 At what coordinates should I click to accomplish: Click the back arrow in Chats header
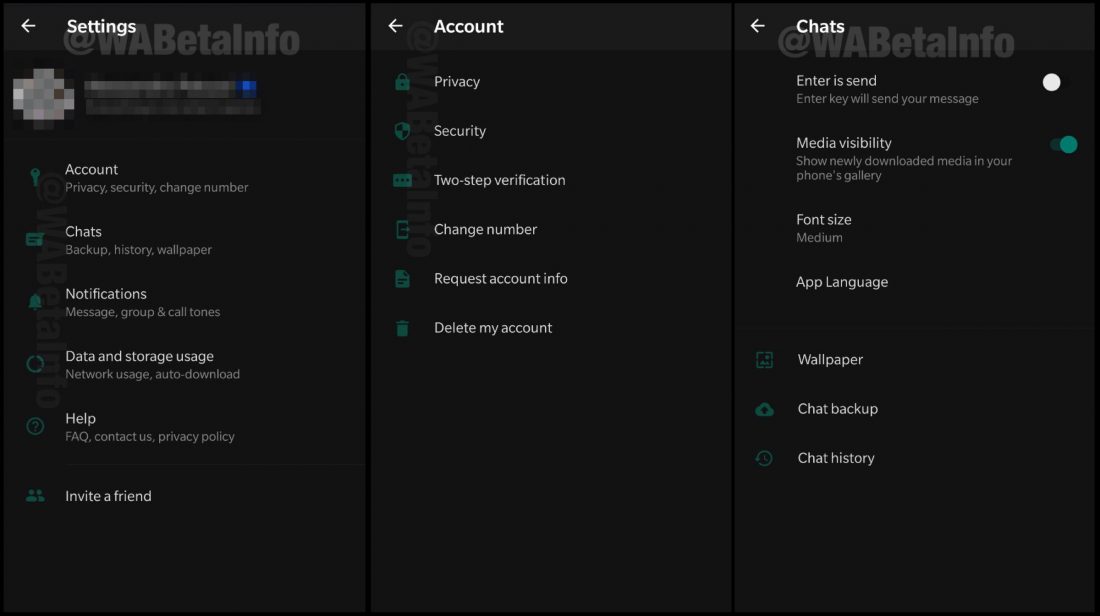click(758, 26)
